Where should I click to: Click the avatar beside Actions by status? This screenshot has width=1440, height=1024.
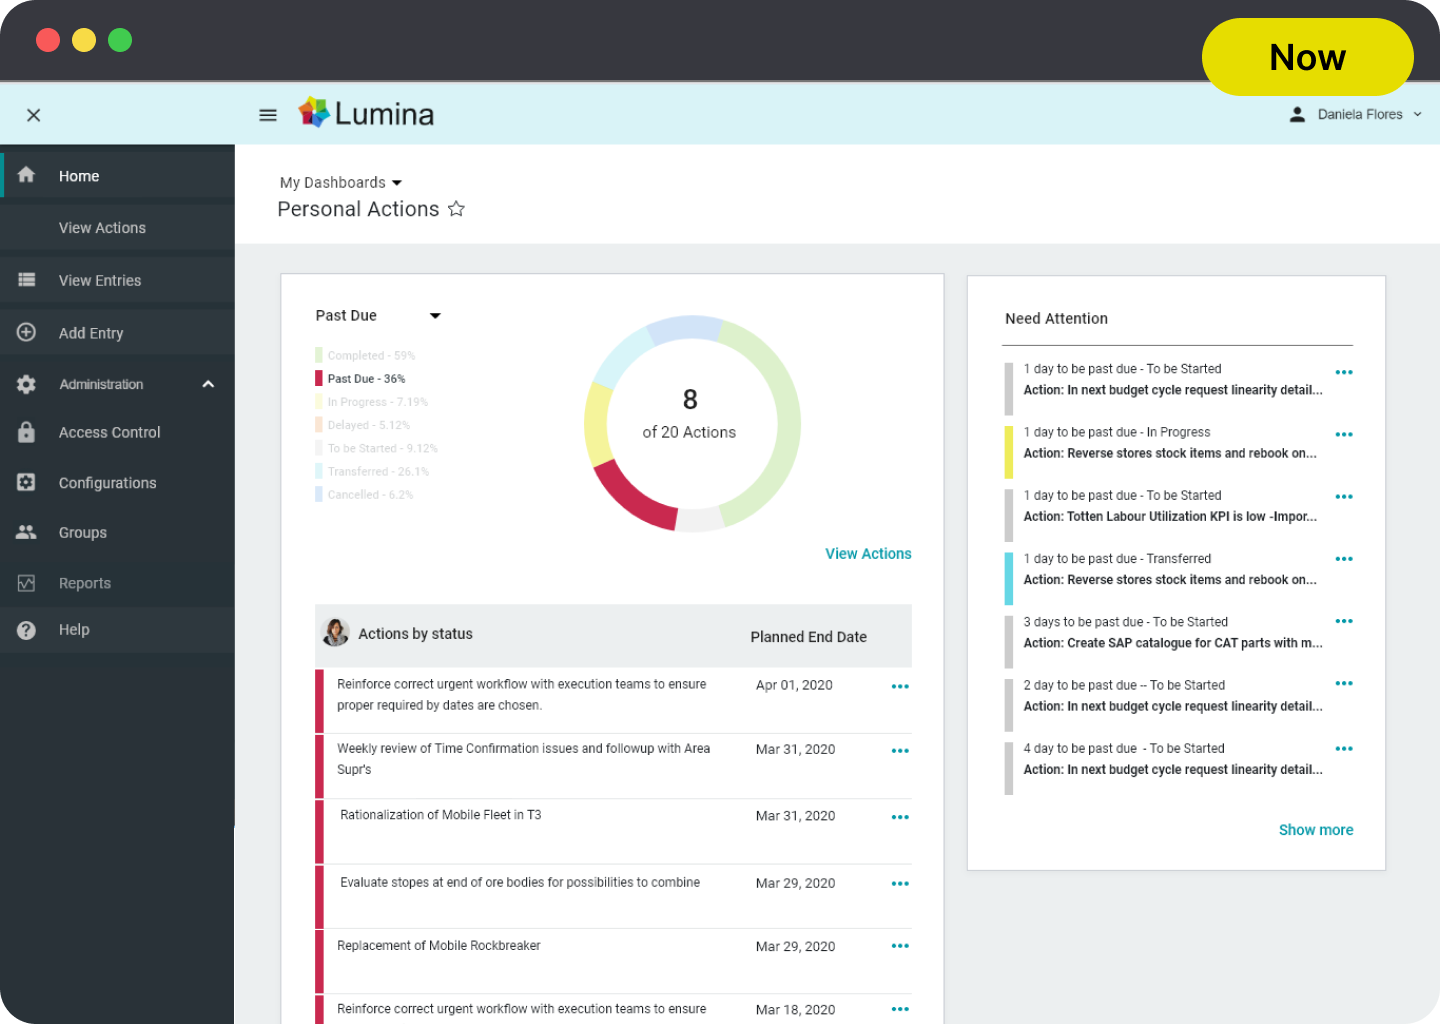336,632
